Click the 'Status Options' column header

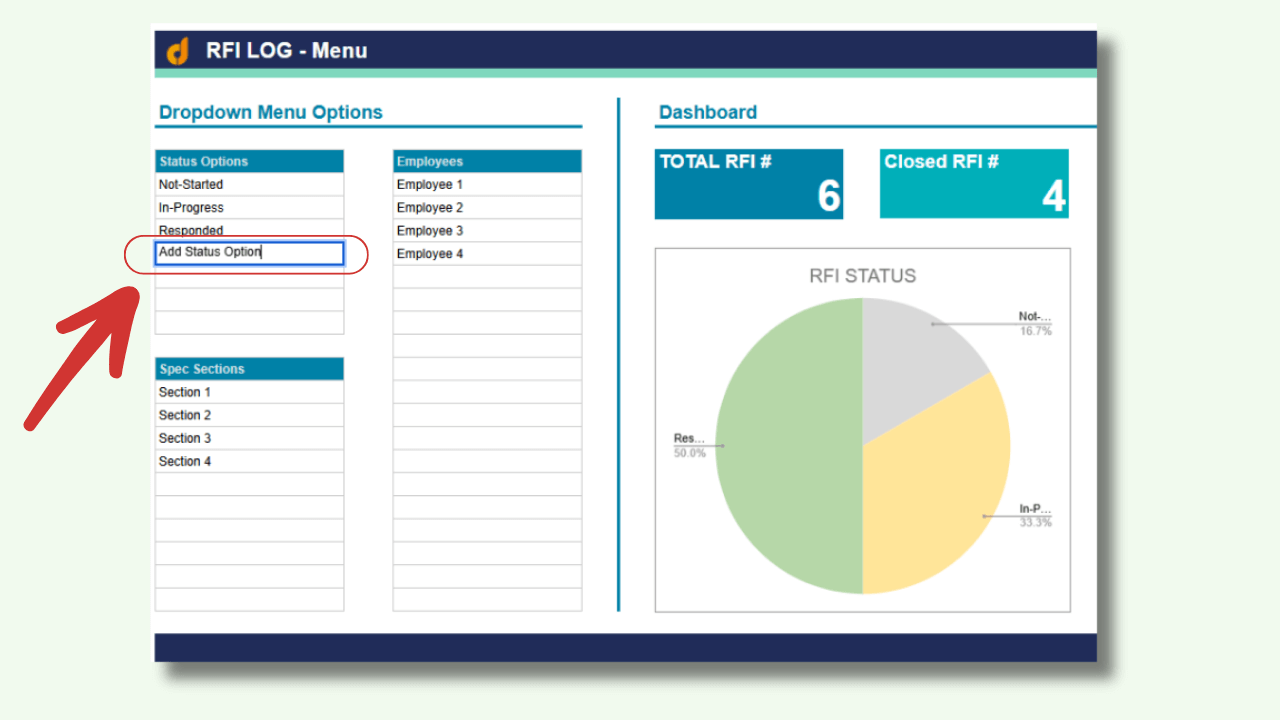pyautogui.click(x=250, y=161)
